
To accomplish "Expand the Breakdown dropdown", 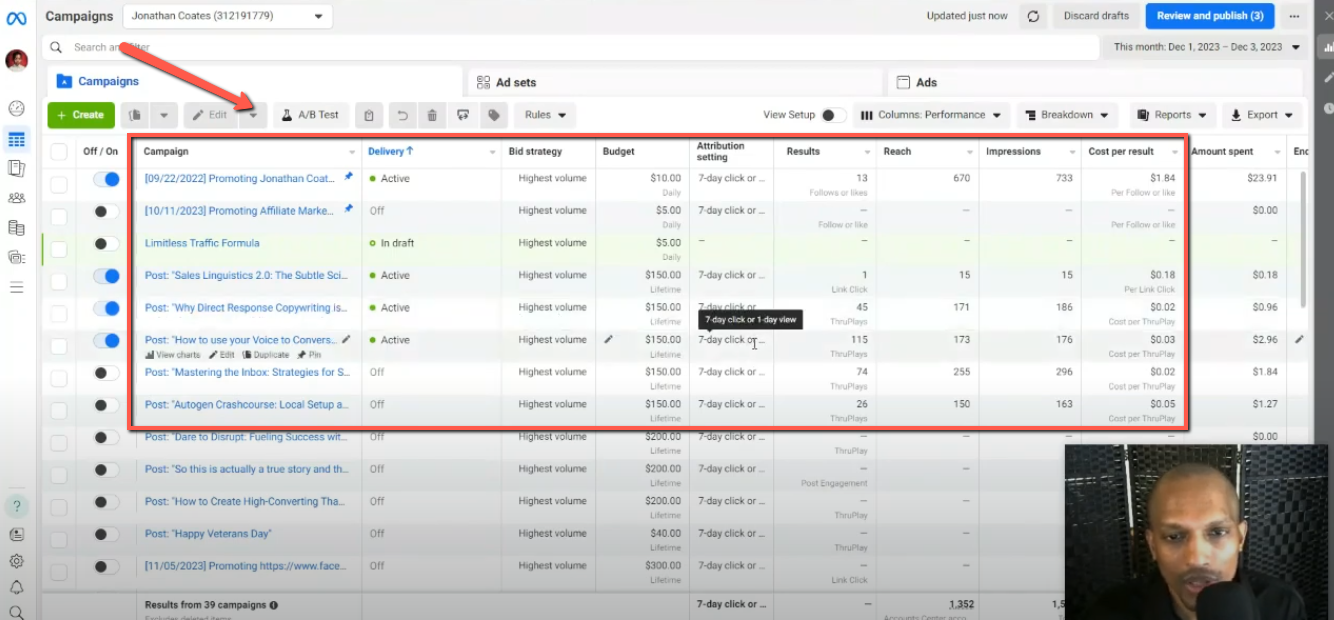I will [1067, 115].
